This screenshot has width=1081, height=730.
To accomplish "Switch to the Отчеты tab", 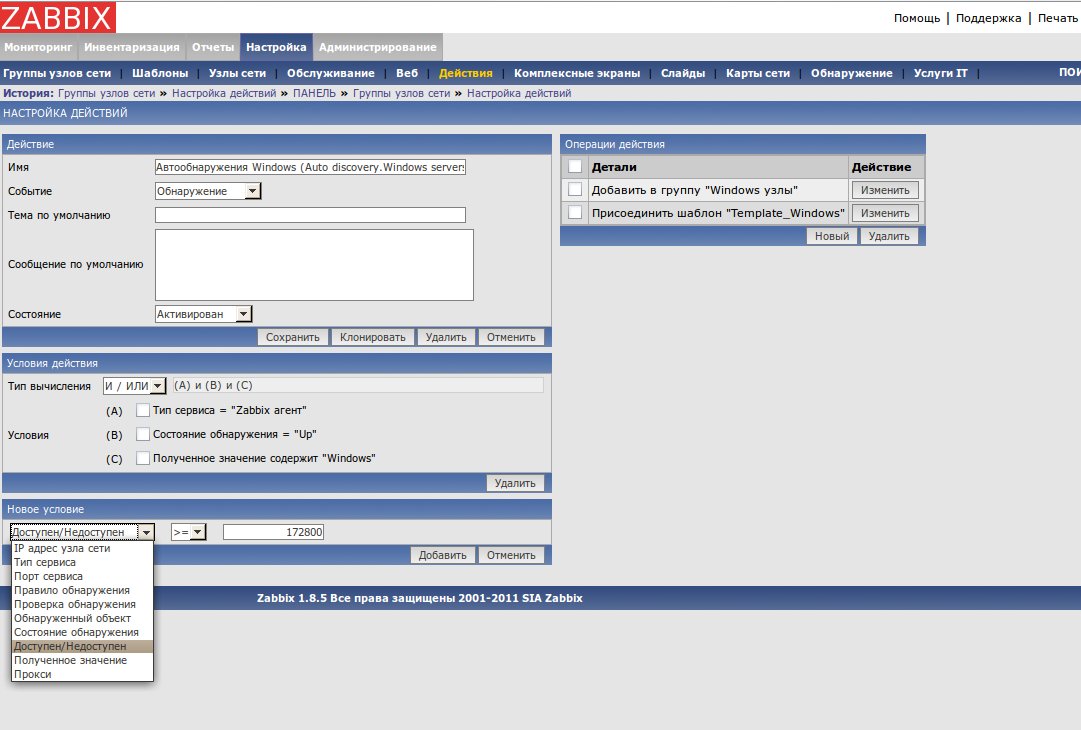I will pyautogui.click(x=213, y=47).
